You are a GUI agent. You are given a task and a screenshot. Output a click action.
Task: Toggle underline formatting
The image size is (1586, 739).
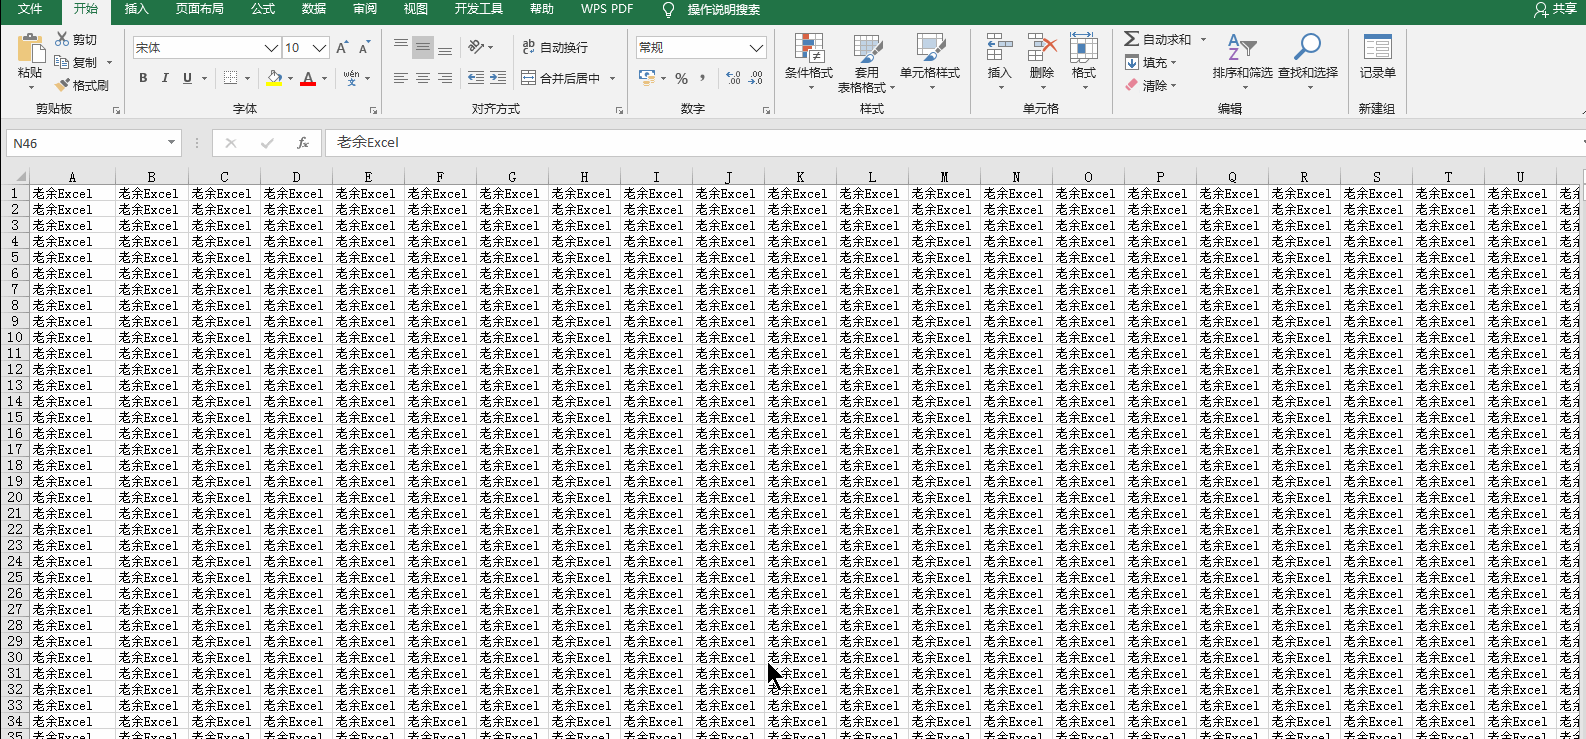pyautogui.click(x=187, y=78)
